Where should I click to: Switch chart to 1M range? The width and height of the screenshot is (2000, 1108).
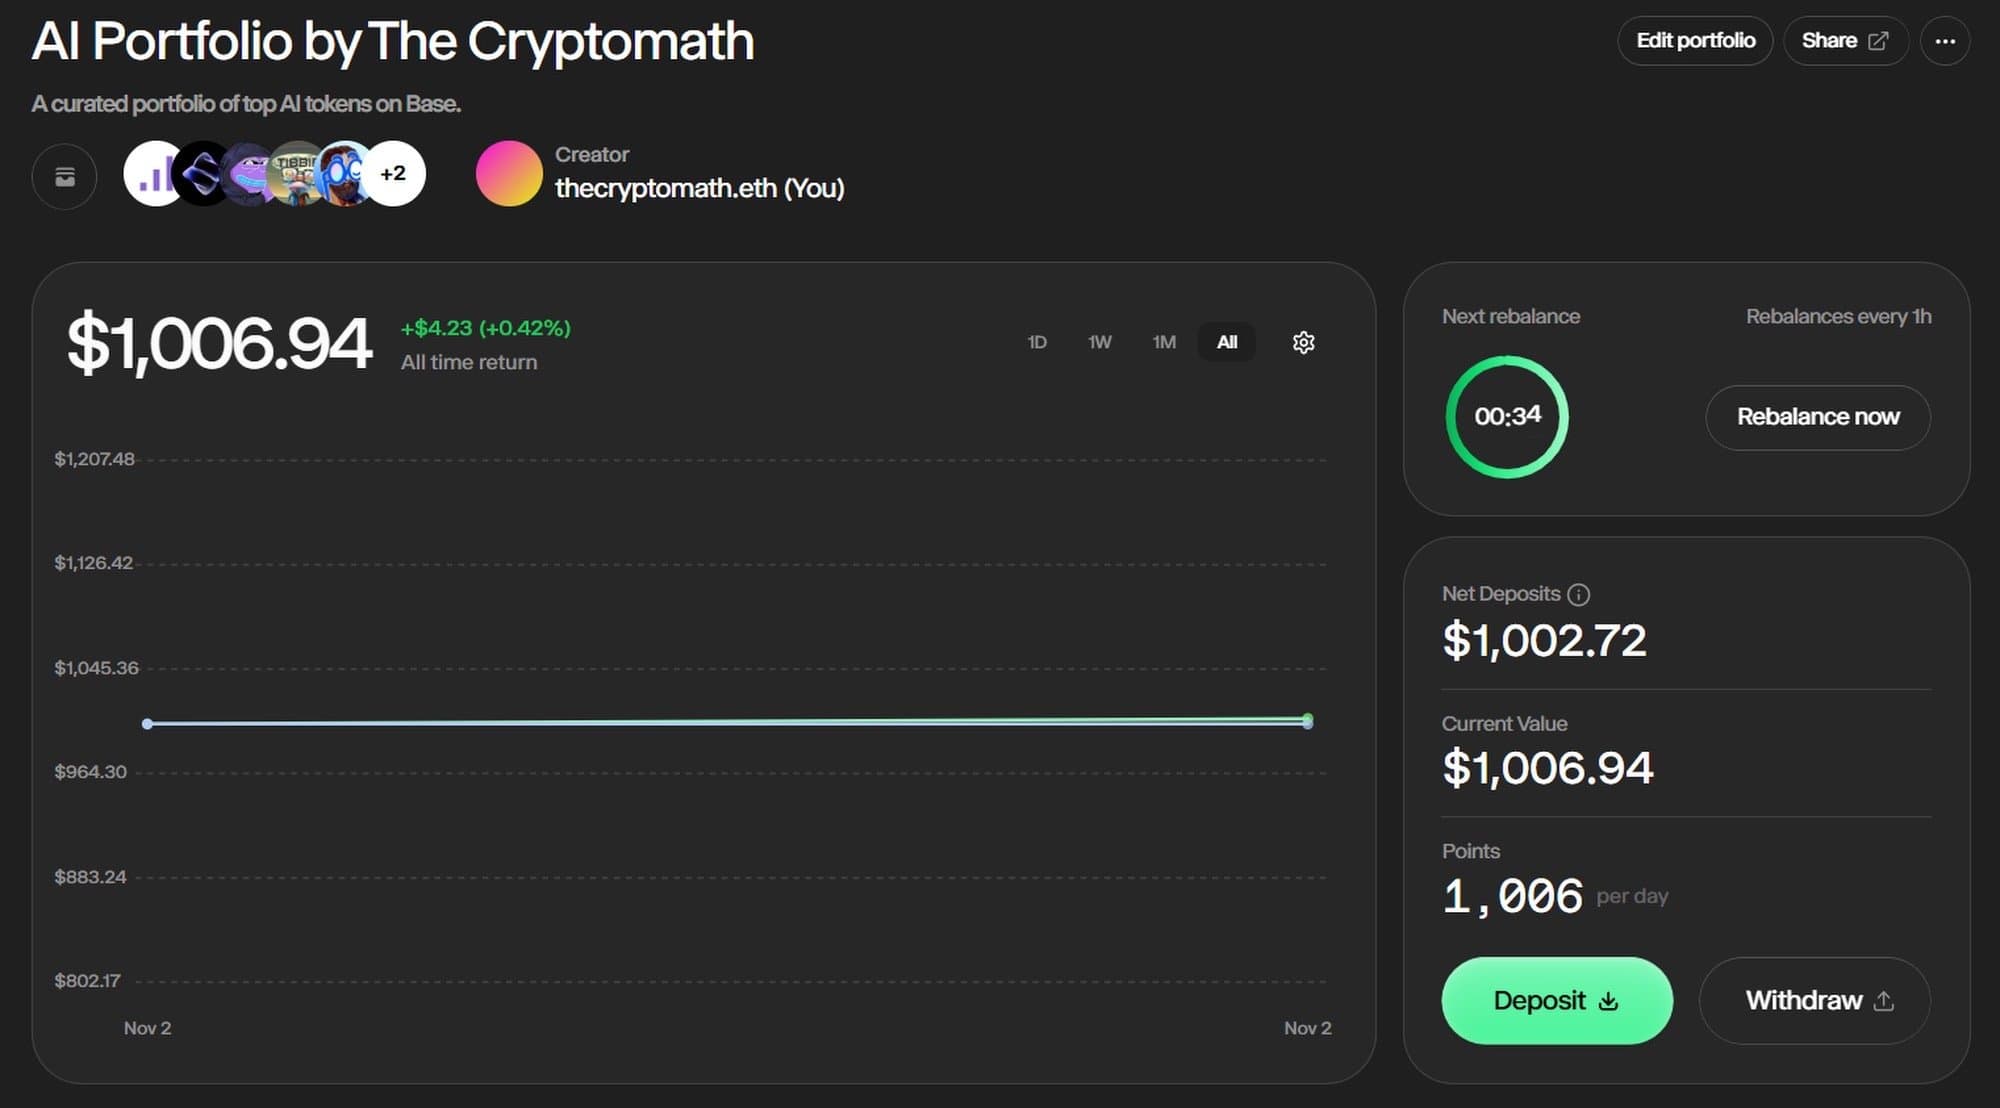coord(1163,342)
